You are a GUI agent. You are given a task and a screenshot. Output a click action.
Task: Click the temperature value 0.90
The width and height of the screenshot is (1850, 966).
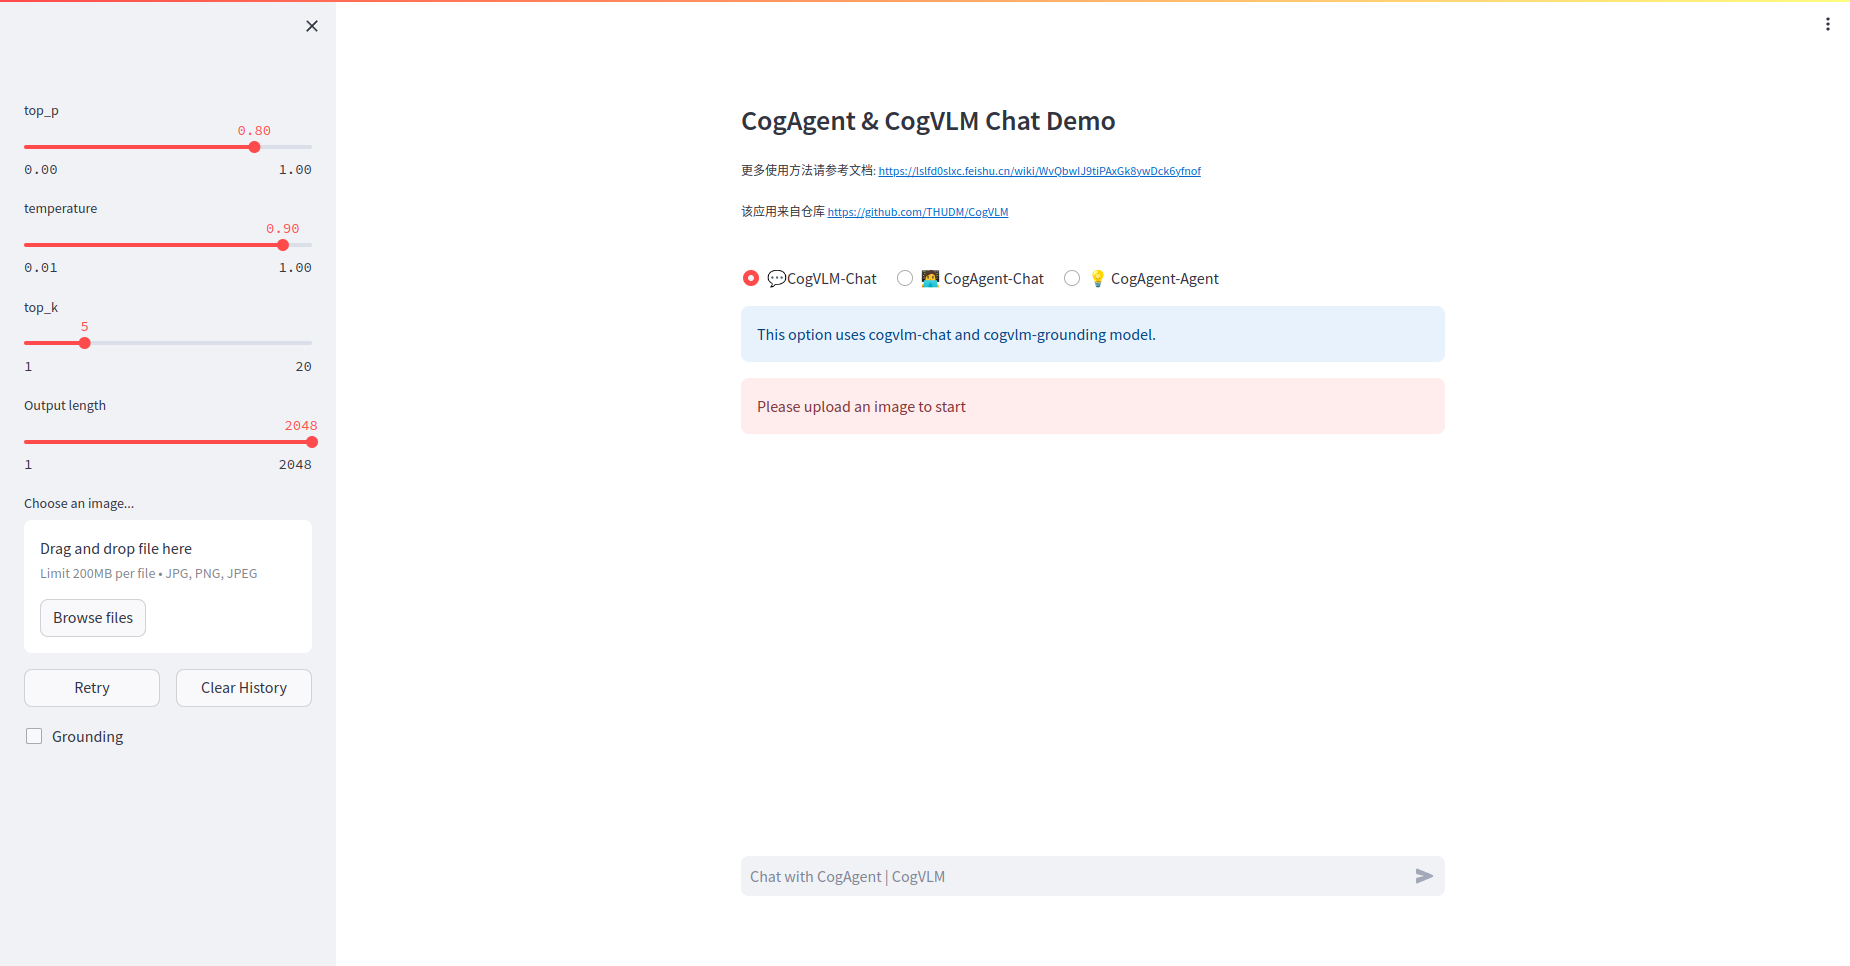click(x=283, y=229)
